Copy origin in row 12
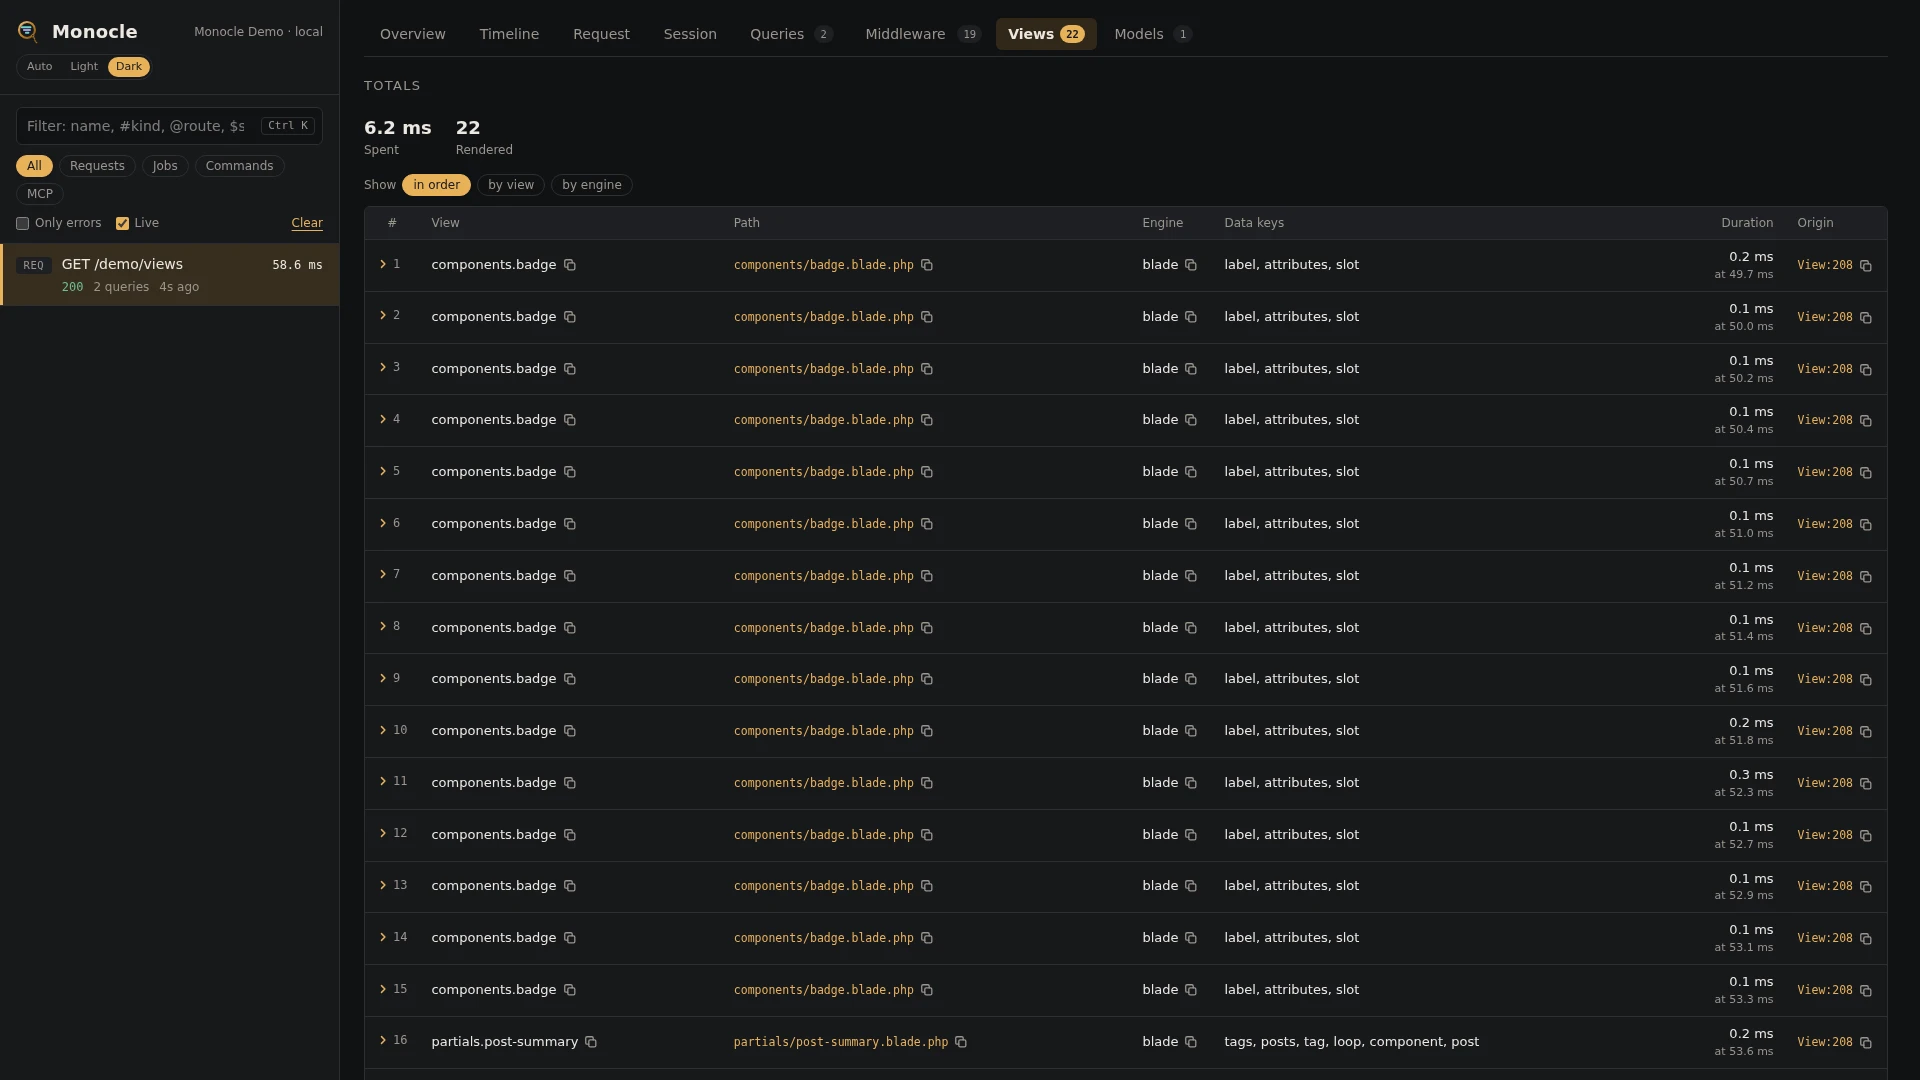This screenshot has height=1080, width=1920. point(1866,836)
